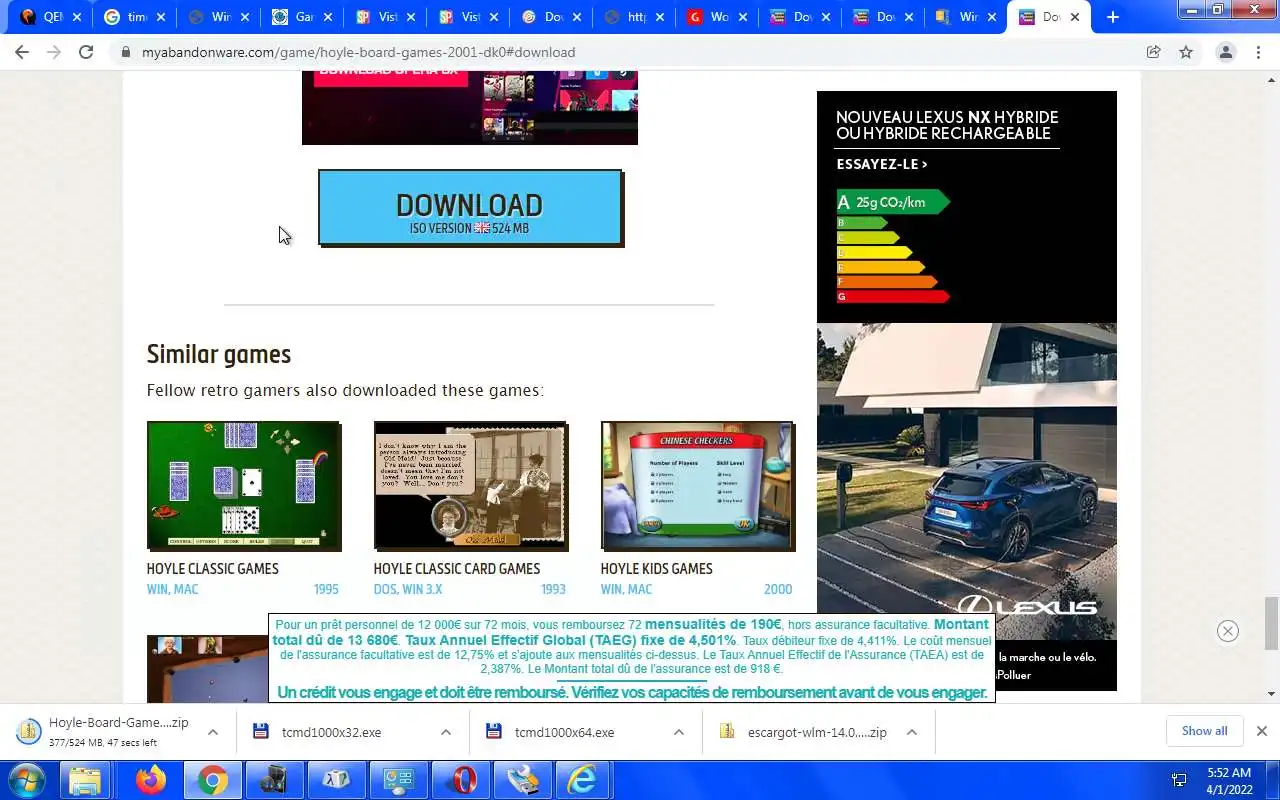Expand options for tcmd1000x32.exe download
Screen dimensions: 1280x800
(x=446, y=732)
